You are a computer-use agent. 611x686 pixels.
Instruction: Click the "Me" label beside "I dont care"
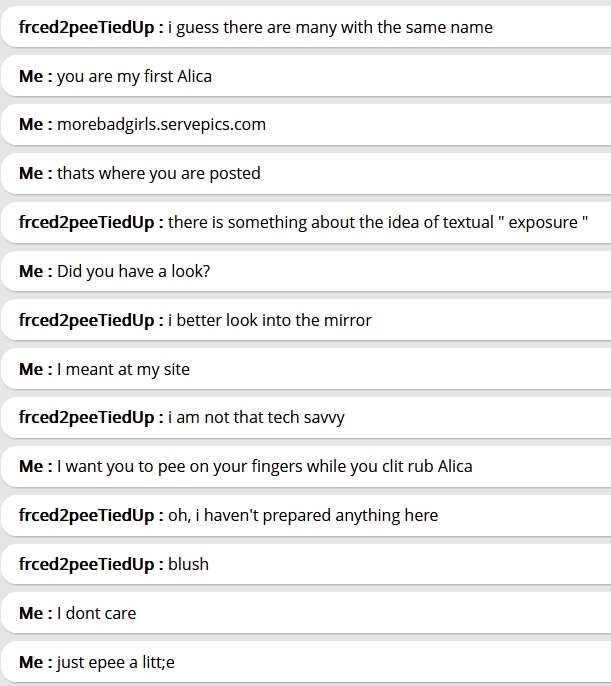click(x=31, y=614)
